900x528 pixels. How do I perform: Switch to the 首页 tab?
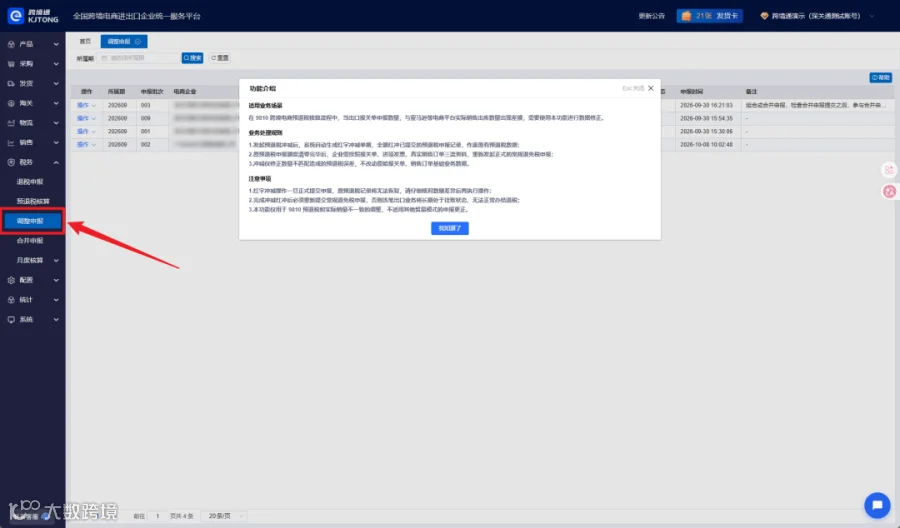click(x=85, y=41)
